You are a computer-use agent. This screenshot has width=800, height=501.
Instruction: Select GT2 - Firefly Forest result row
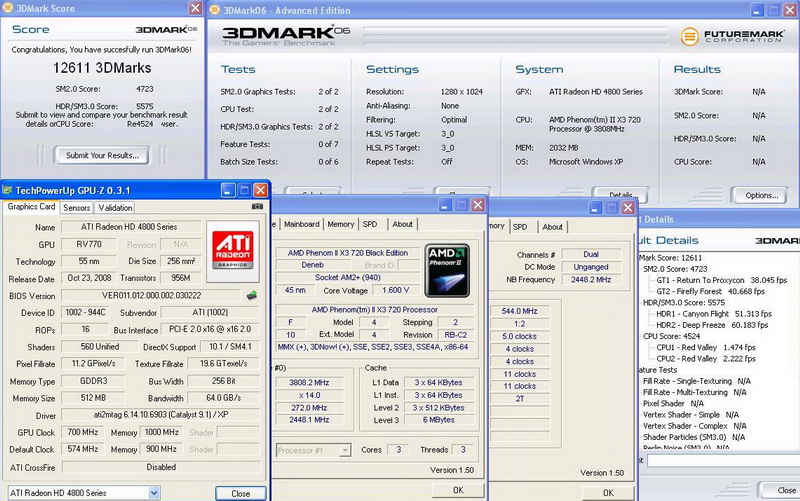(710, 291)
